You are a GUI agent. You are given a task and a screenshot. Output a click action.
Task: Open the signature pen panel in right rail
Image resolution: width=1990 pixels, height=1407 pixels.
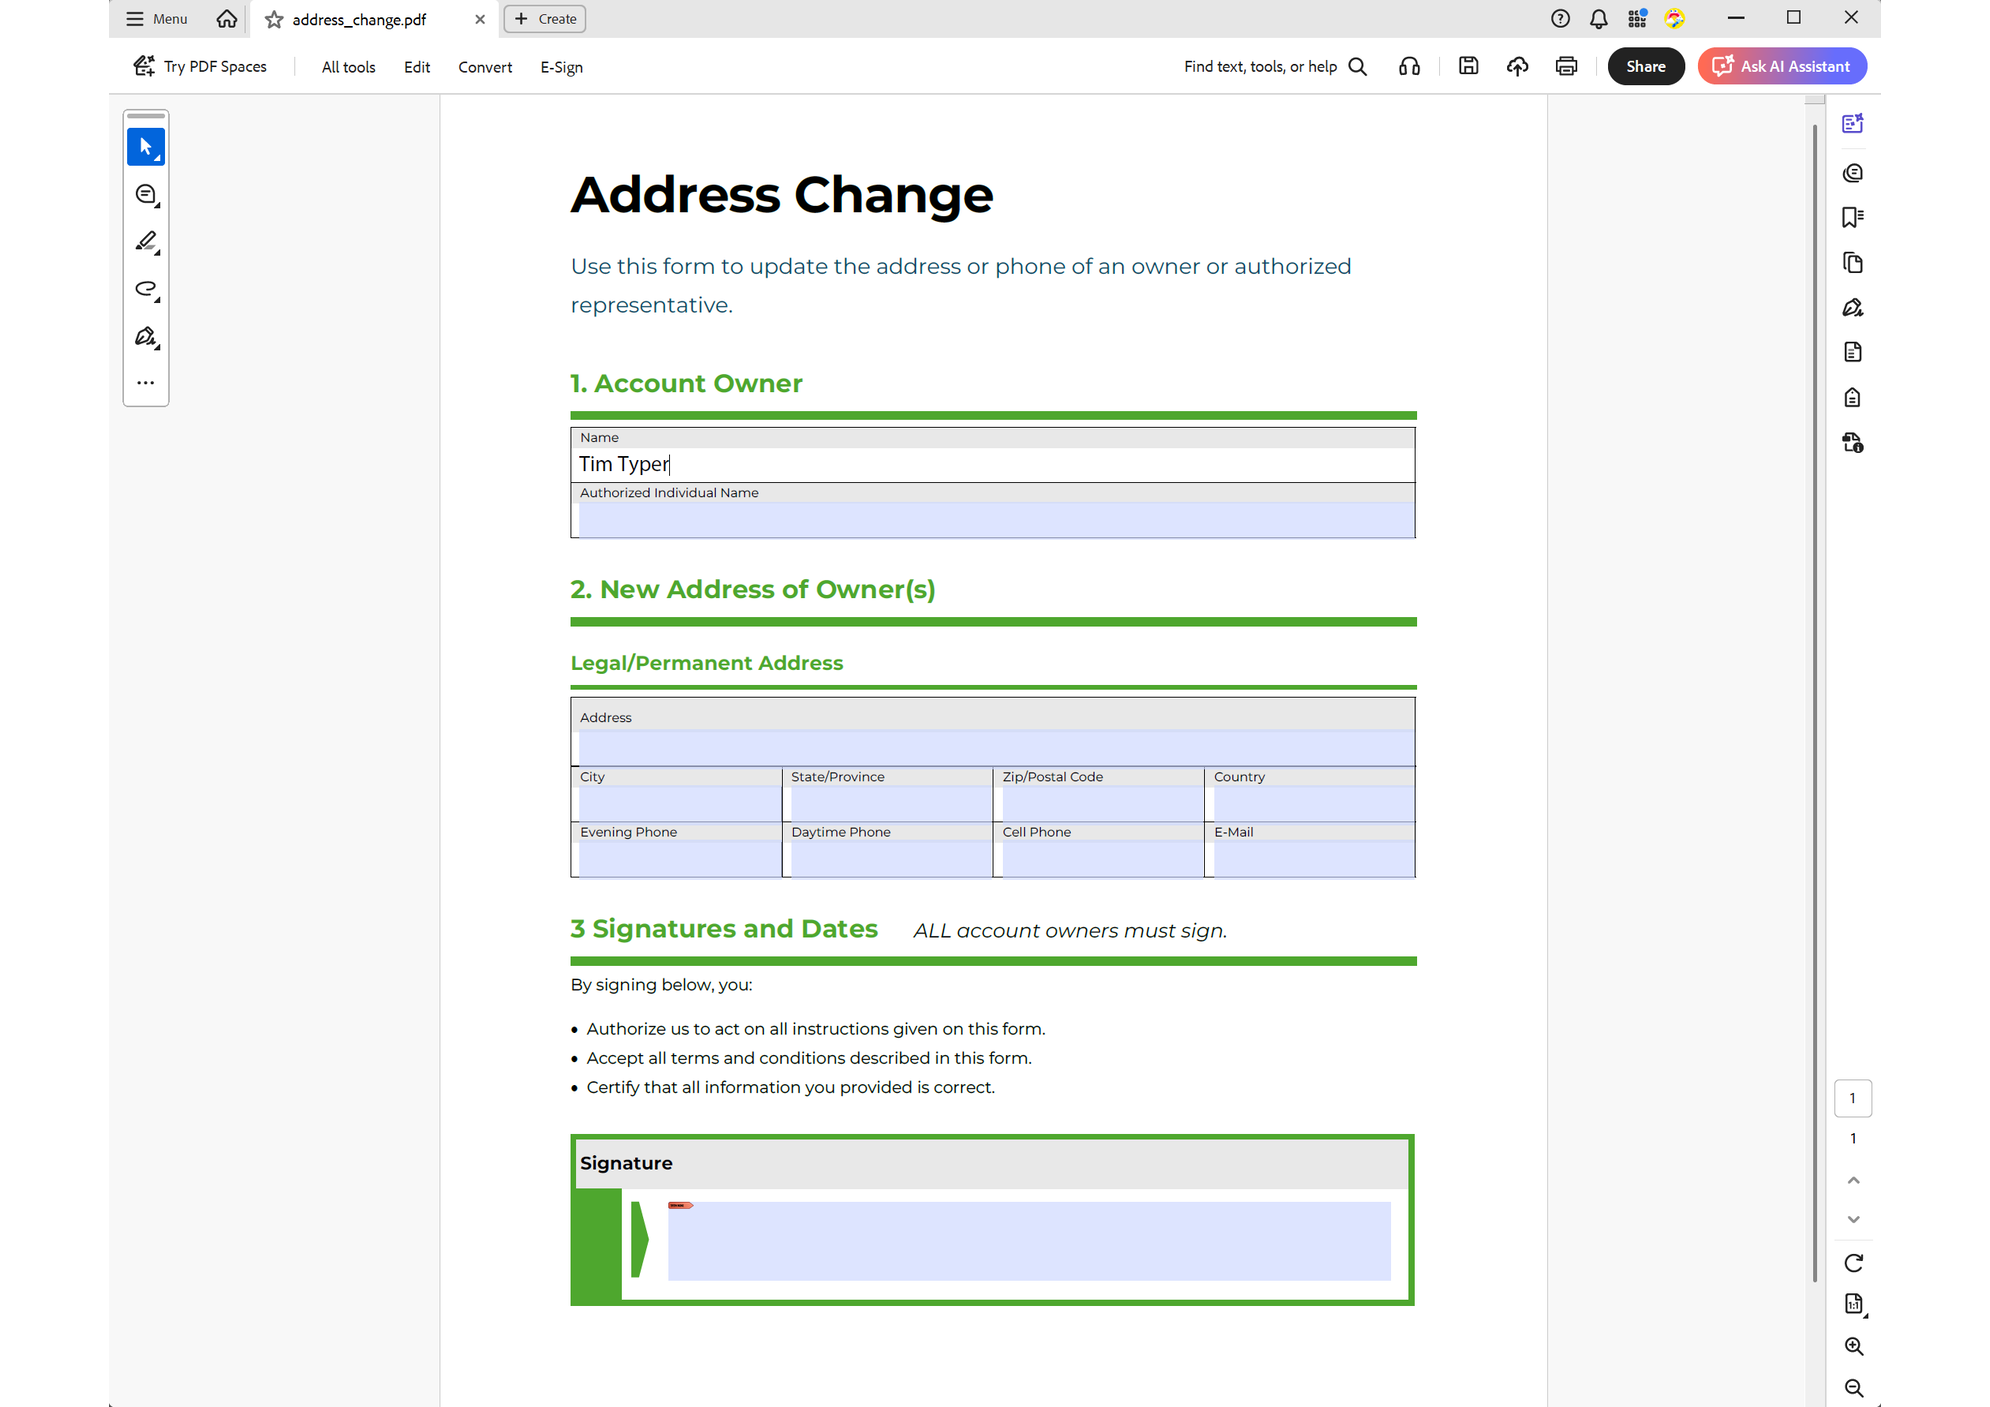point(1853,308)
